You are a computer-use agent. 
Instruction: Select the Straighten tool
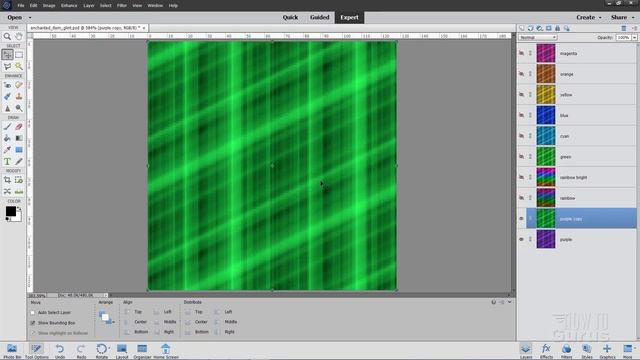coord(19,191)
